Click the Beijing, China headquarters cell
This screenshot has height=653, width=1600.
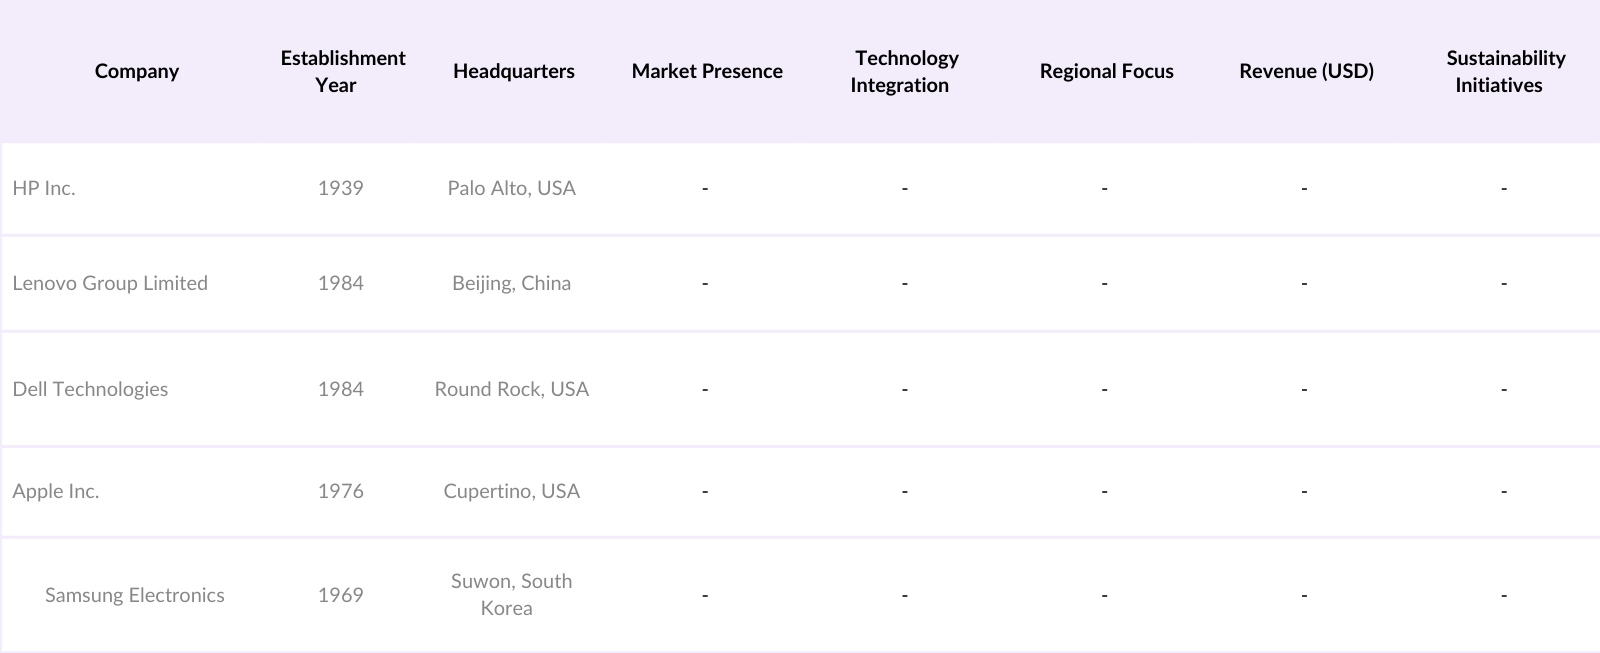tap(512, 283)
